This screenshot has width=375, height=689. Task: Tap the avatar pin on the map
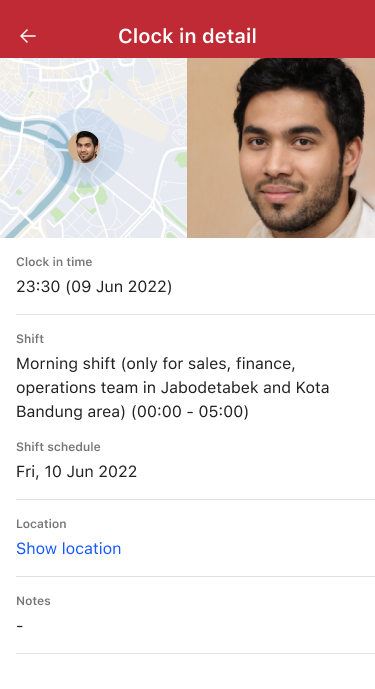(x=84, y=147)
